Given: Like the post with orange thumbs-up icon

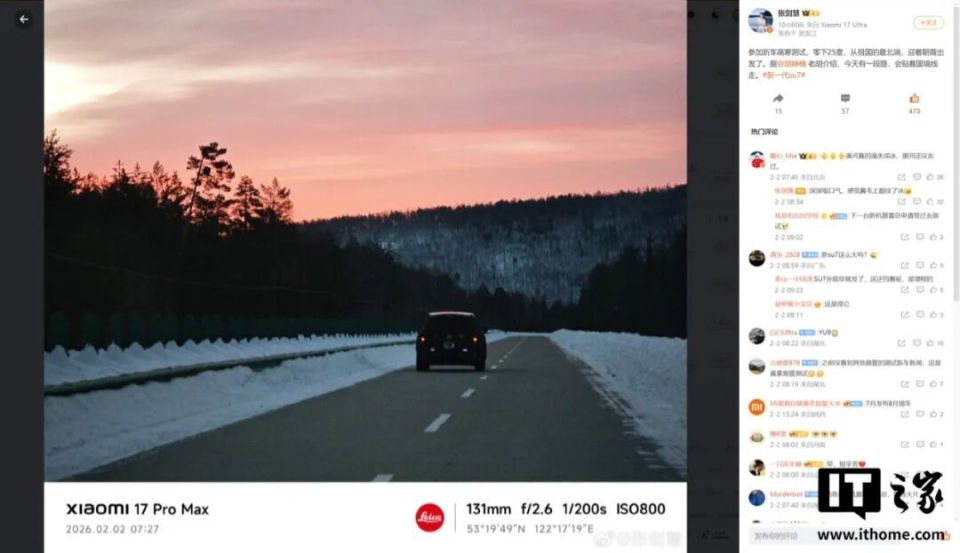Looking at the screenshot, I should point(914,99).
